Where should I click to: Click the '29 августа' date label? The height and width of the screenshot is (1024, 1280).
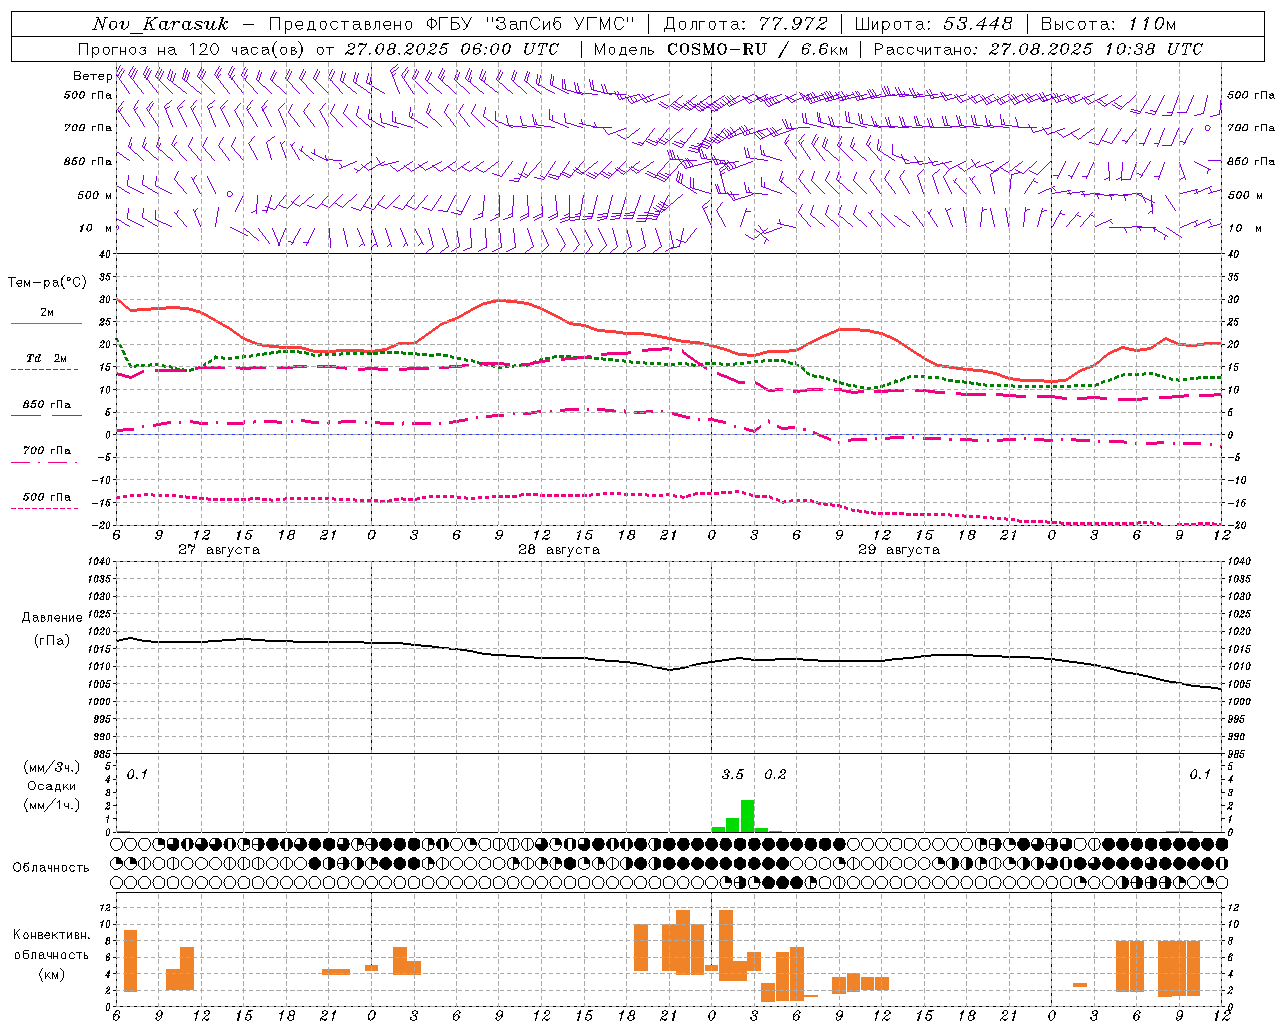[899, 550]
